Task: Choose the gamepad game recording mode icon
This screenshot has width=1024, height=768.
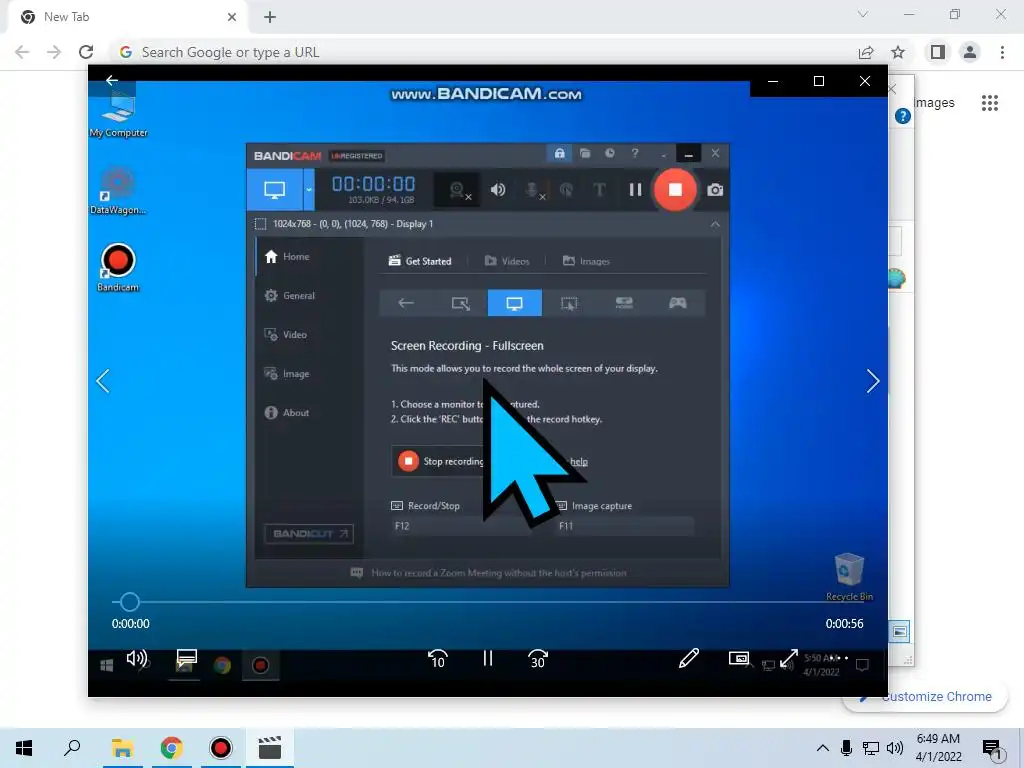Action: (x=677, y=303)
